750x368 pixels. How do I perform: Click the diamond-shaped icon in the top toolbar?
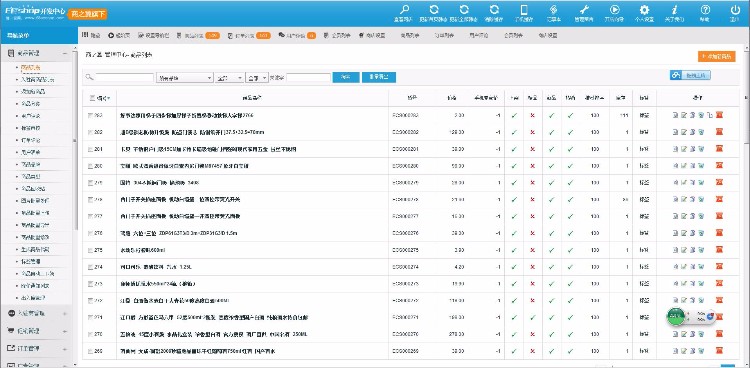[x=554, y=10]
